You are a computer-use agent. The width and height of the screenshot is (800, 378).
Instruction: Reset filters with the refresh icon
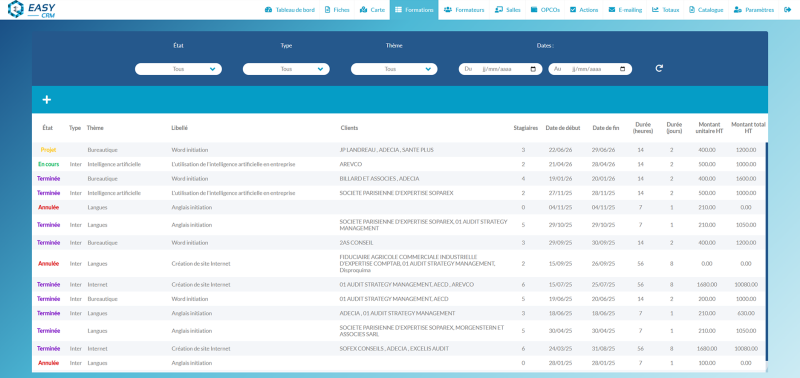click(659, 68)
